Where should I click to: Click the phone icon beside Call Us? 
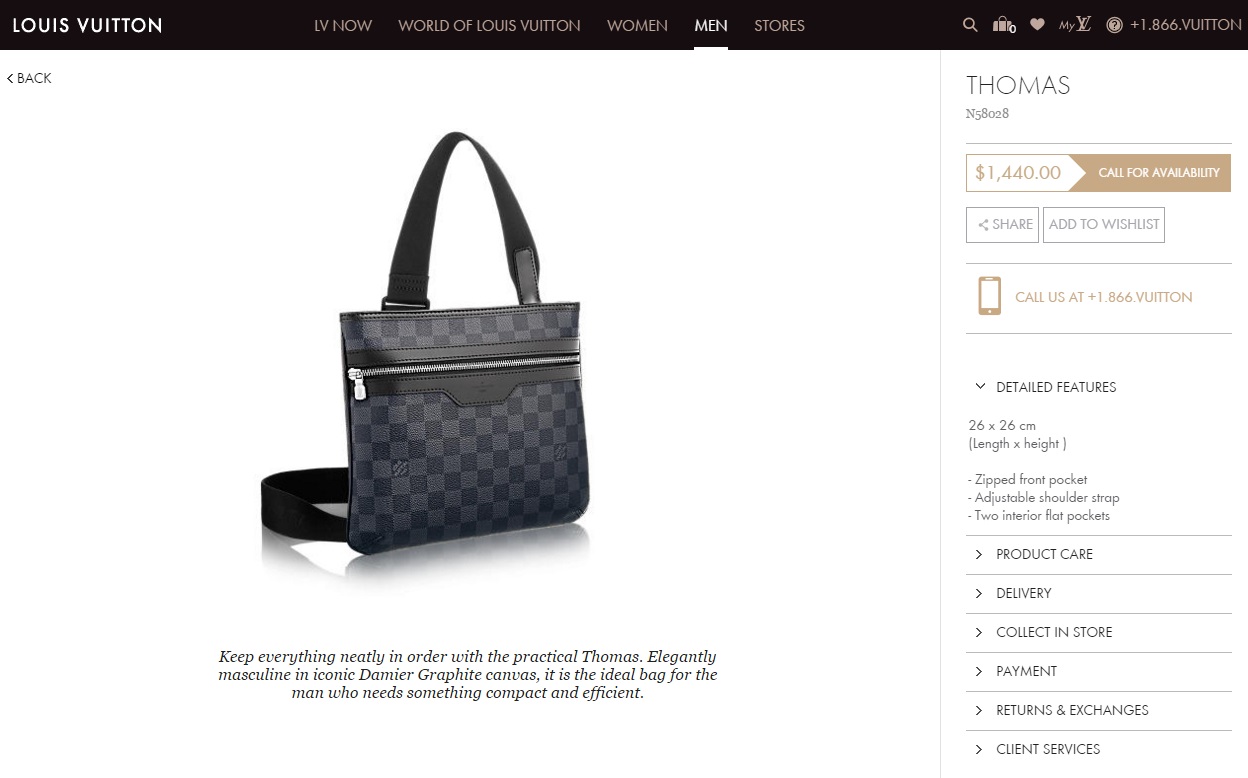coord(989,296)
